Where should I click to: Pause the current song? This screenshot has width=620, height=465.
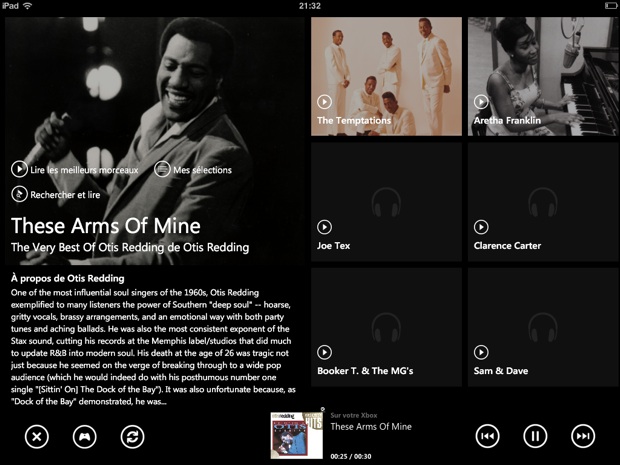pos(535,436)
